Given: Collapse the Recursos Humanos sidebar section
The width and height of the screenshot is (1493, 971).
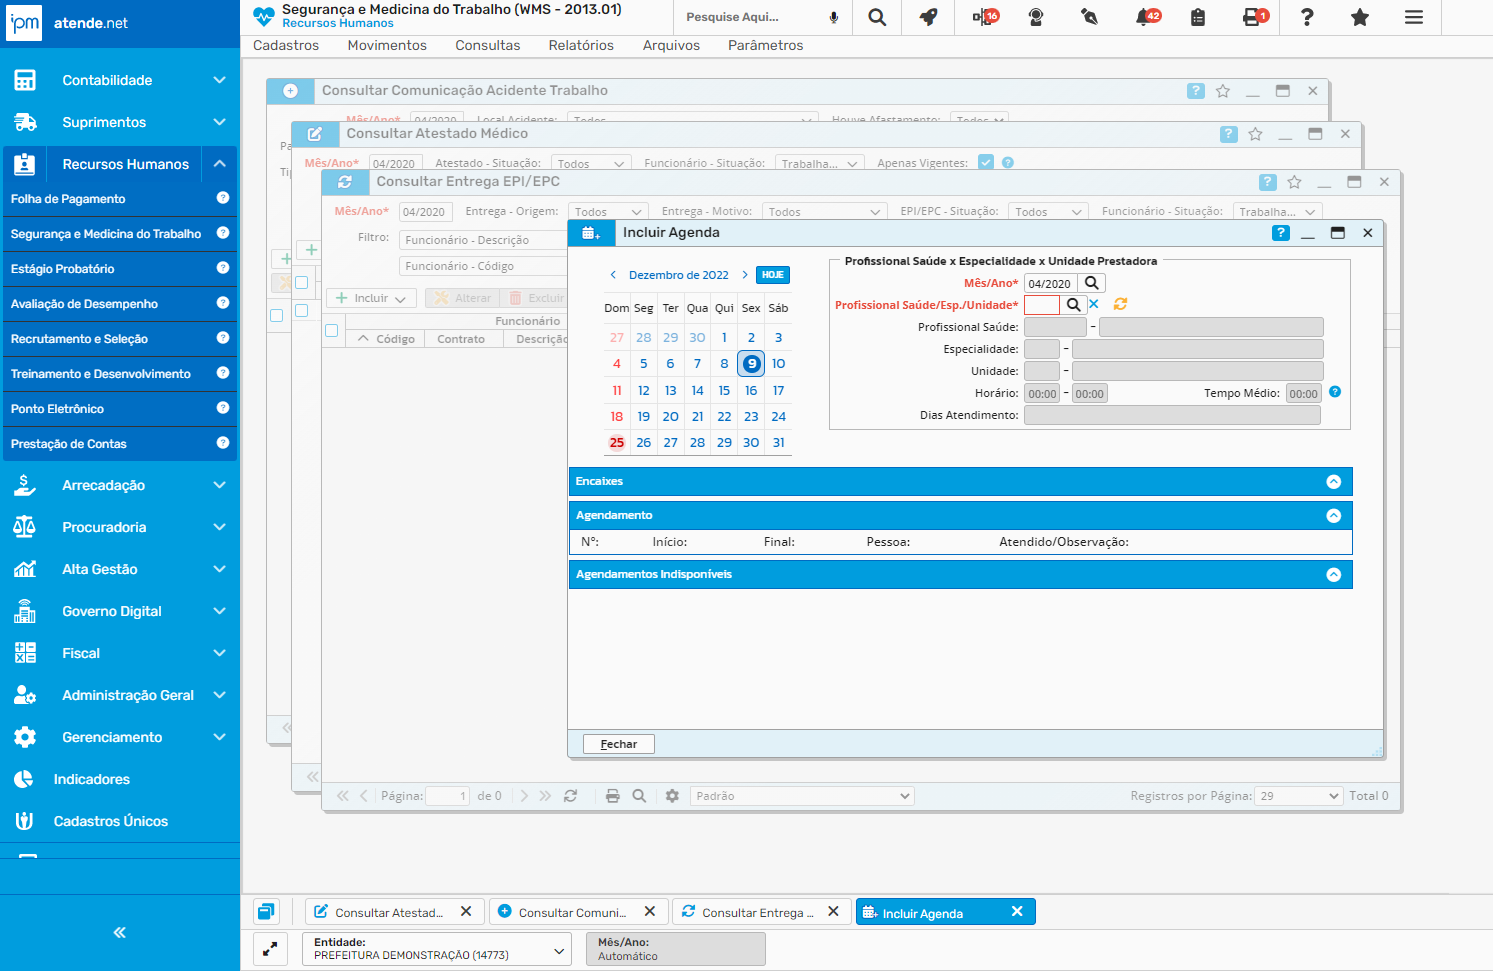Looking at the screenshot, I should click(x=219, y=164).
